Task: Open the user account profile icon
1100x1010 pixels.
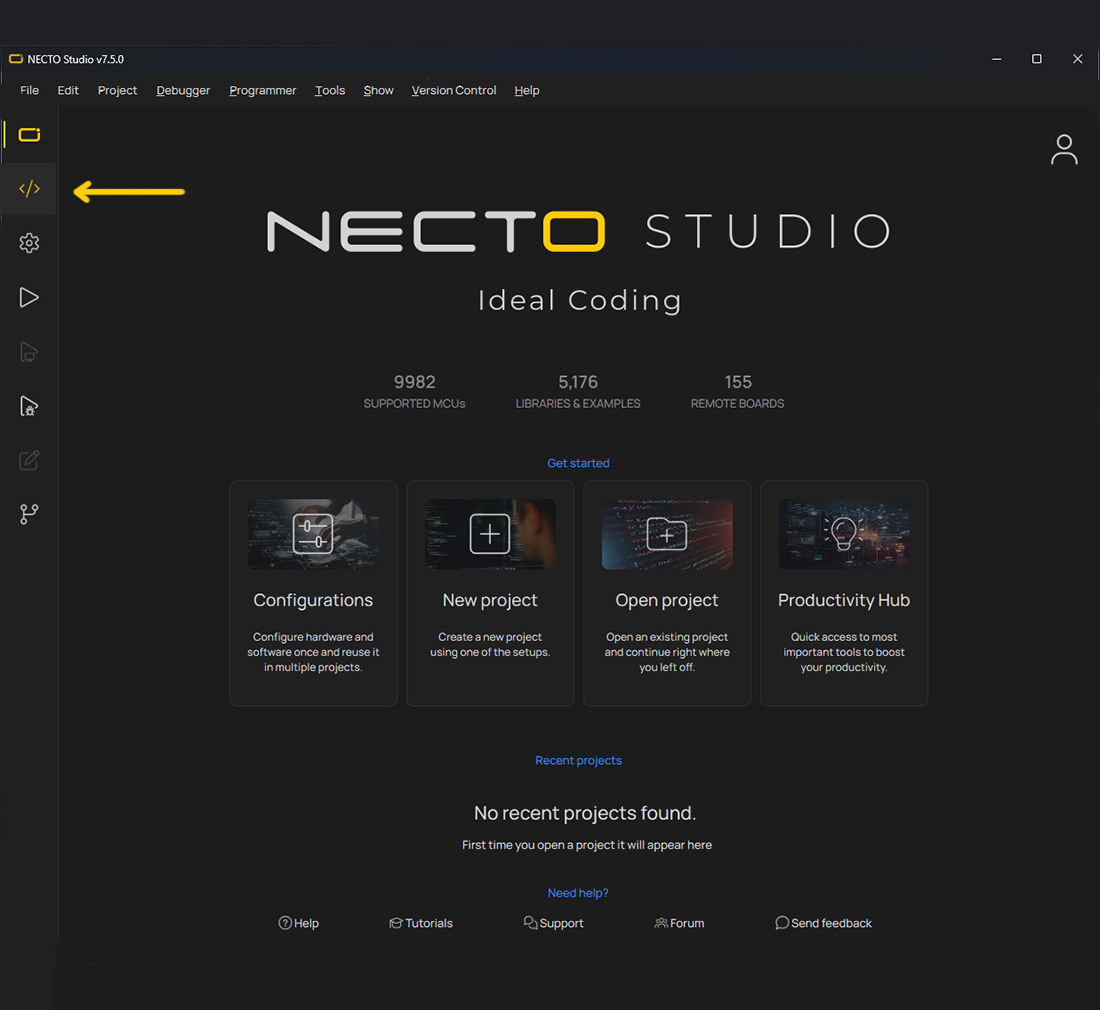Action: (x=1064, y=149)
